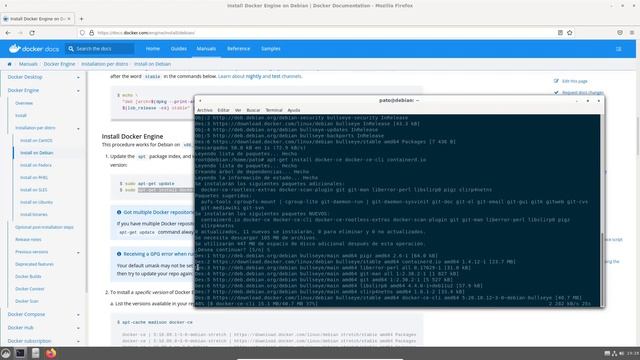Select the Manuals tab in docs header
Image resolution: width=640 pixels, height=360 pixels.
click(x=206, y=49)
